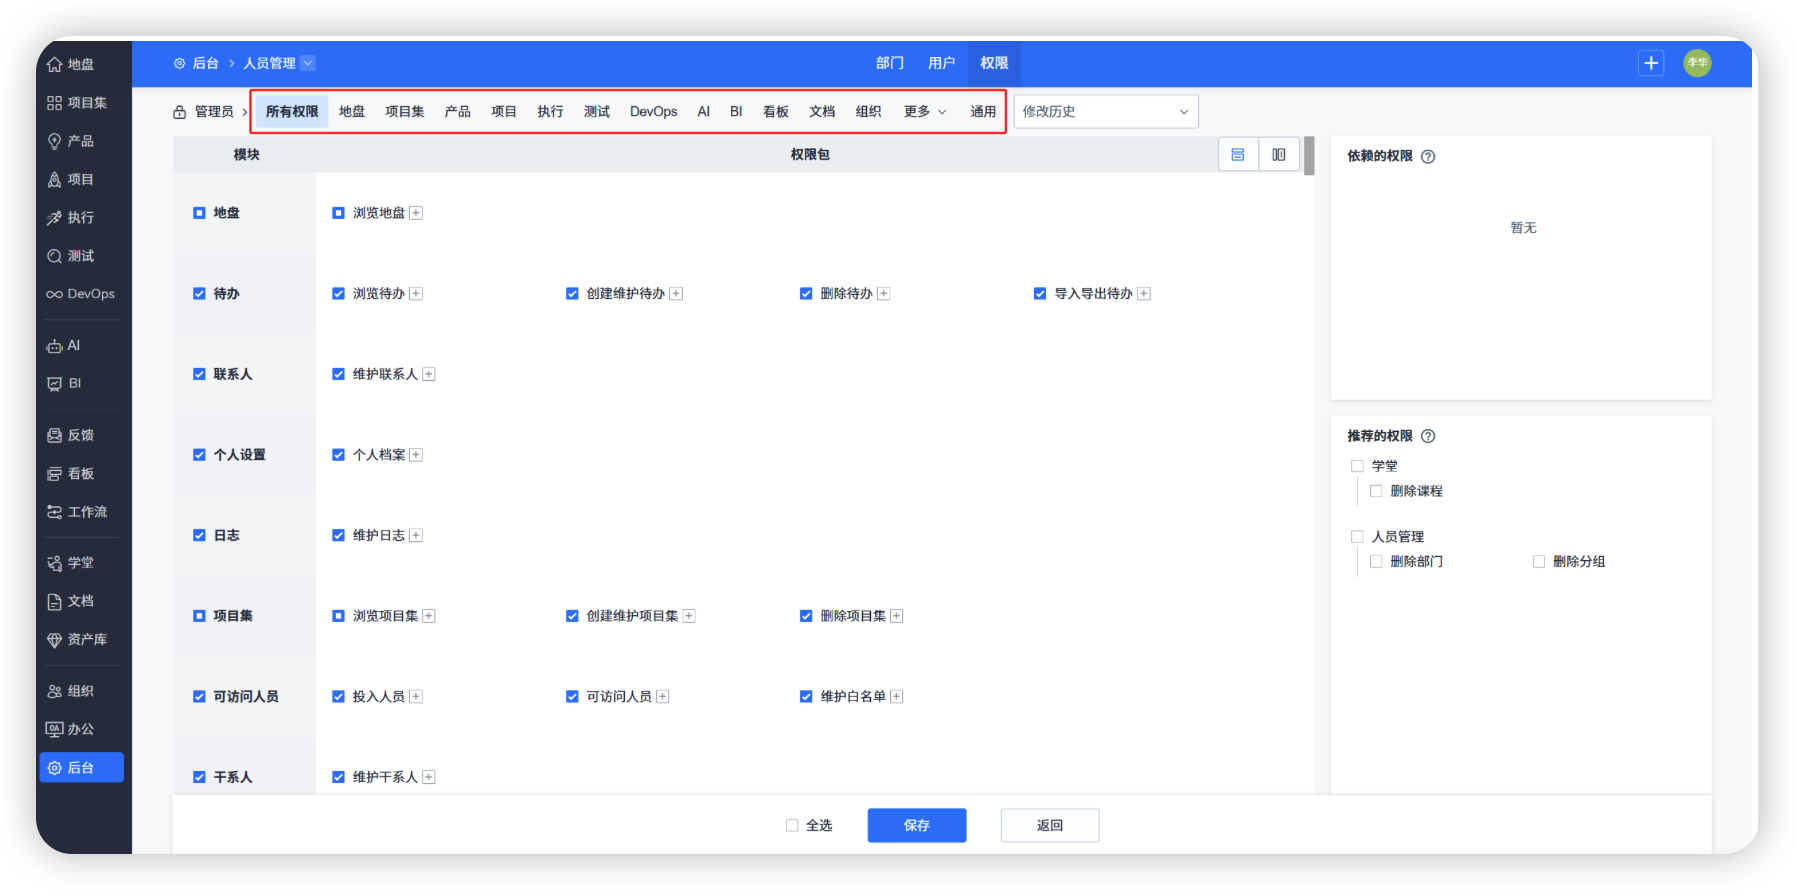Switch to the 部门 tab
The image size is (1796, 890).
click(890, 63)
